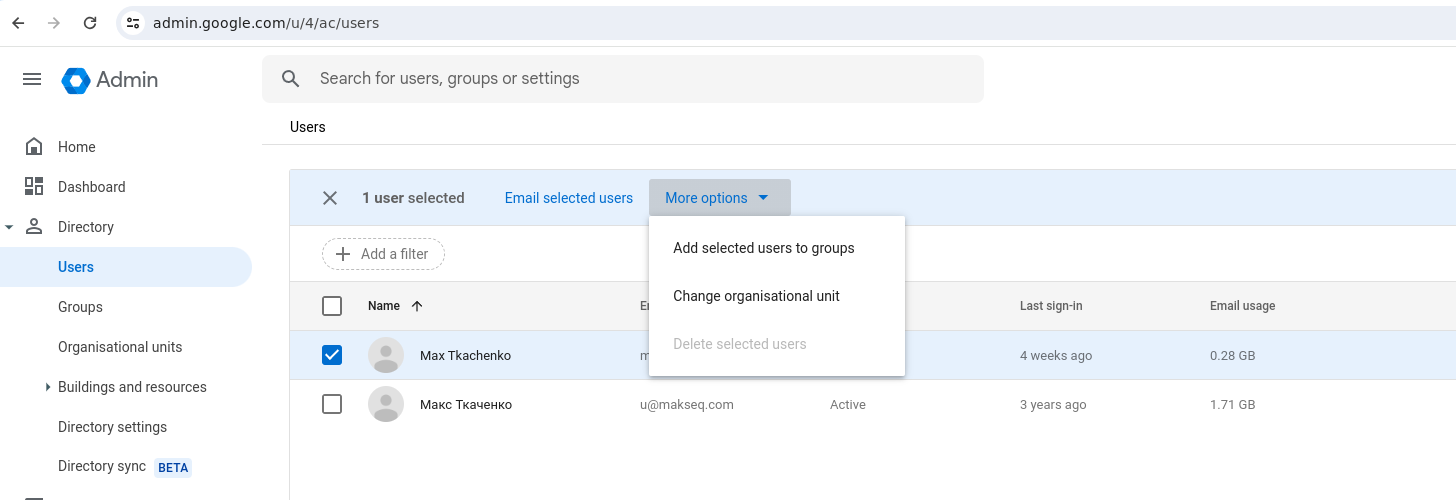
Task: Reload the page in browser
Action: point(90,22)
